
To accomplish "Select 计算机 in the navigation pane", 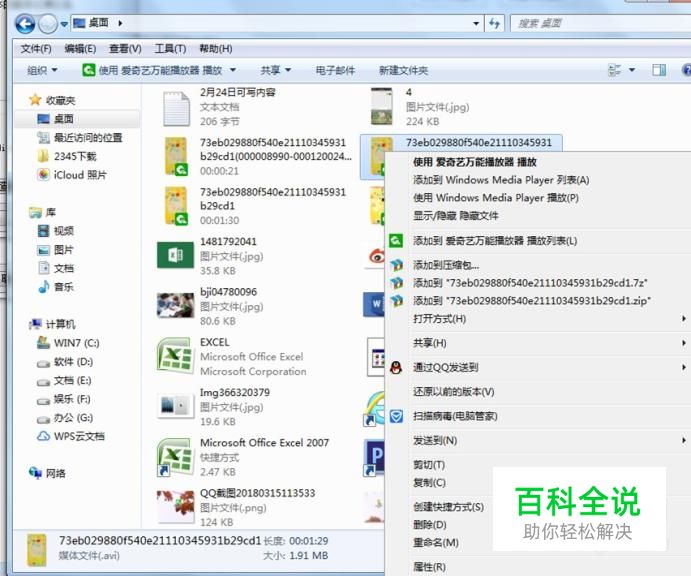I will pos(52,324).
